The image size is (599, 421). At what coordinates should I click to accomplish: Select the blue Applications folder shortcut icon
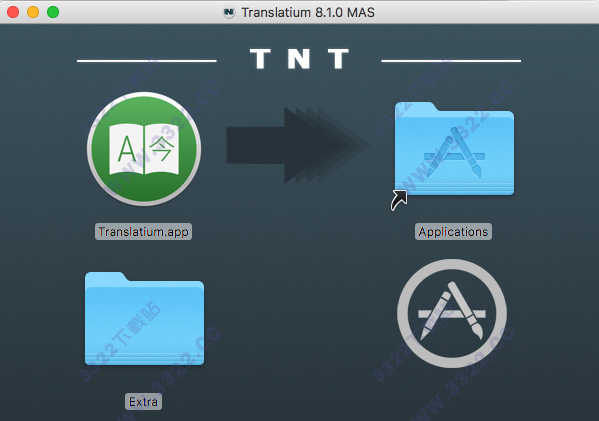[x=454, y=149]
